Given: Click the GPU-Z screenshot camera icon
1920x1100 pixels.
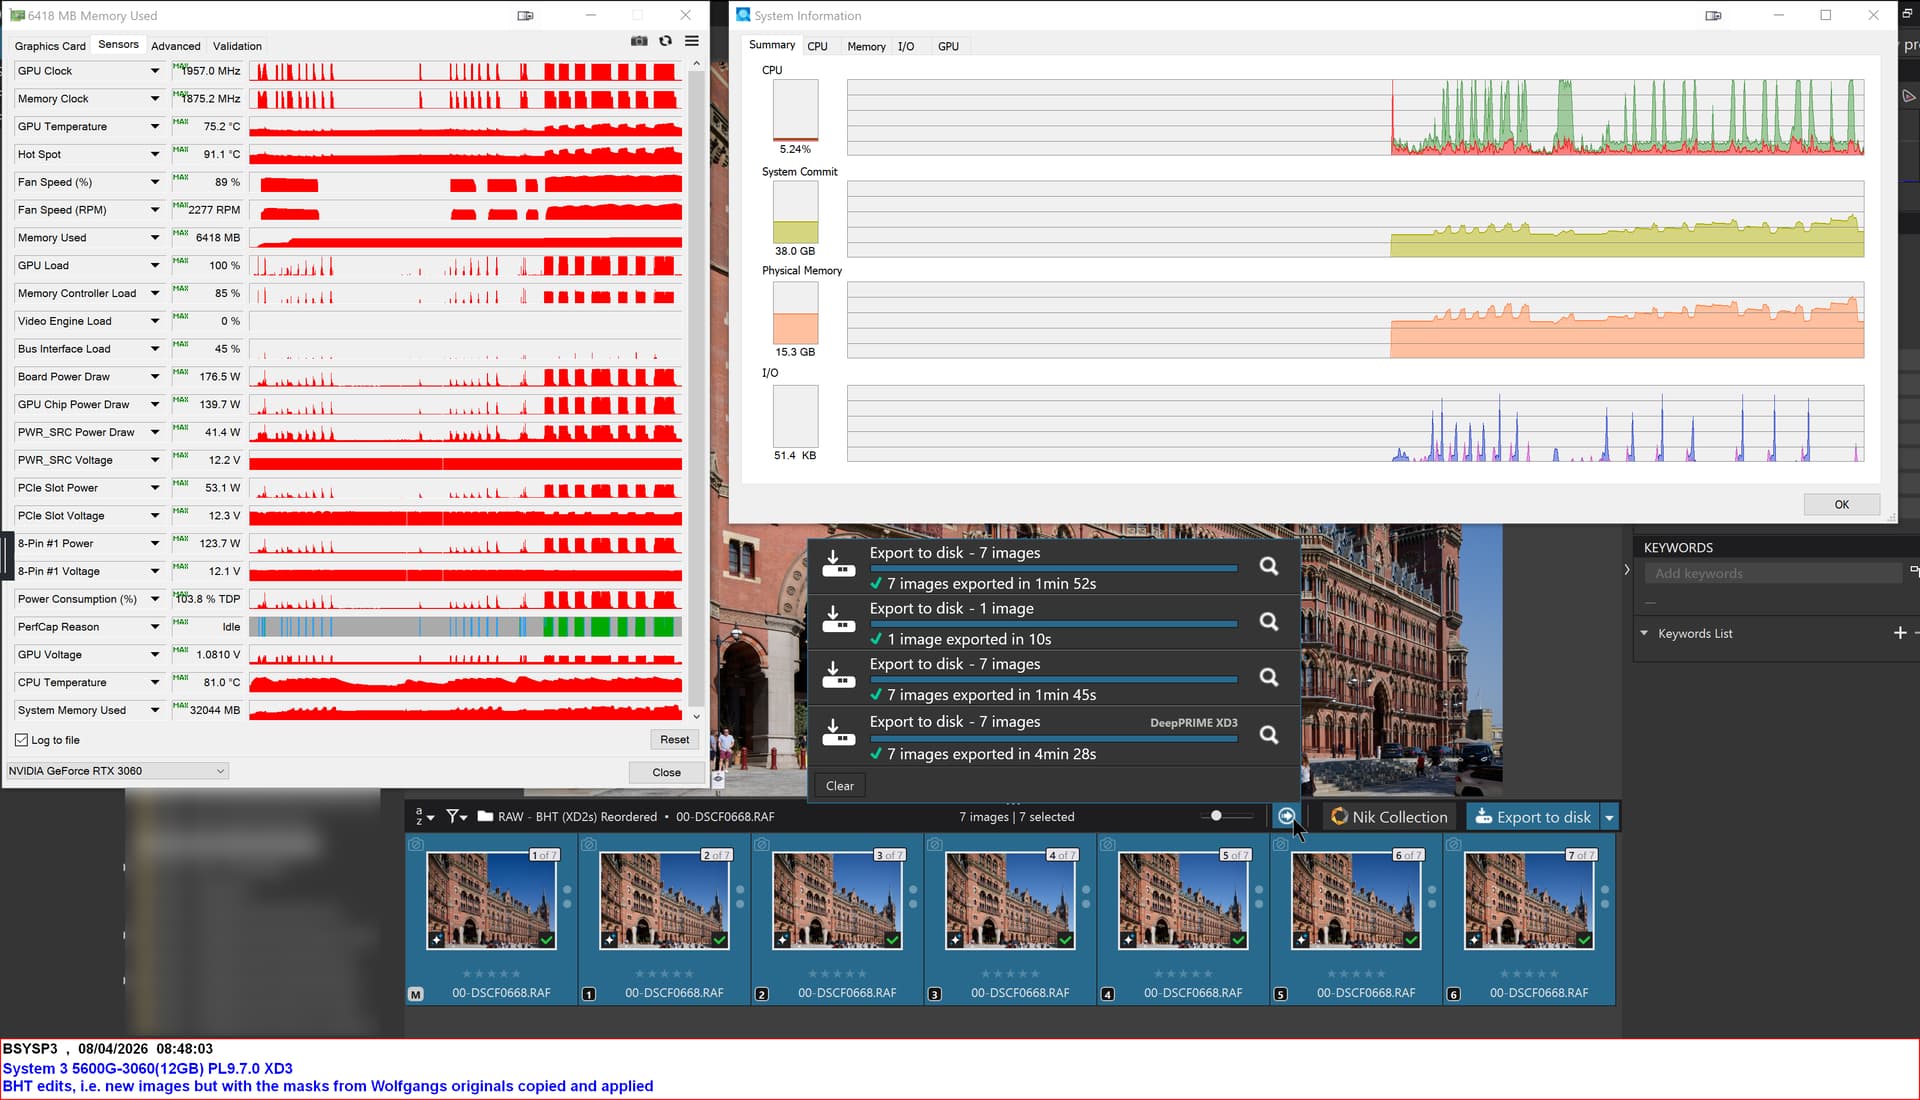Looking at the screenshot, I should (639, 41).
